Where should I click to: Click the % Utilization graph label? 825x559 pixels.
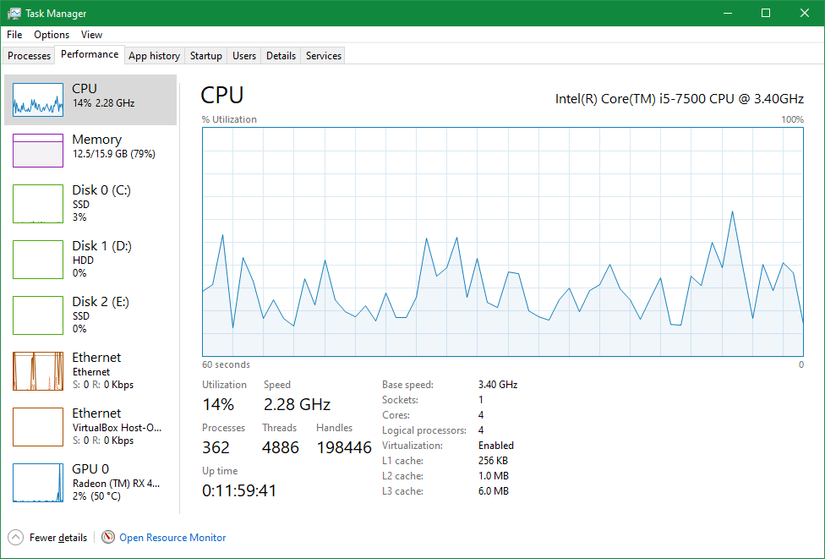tap(229, 119)
